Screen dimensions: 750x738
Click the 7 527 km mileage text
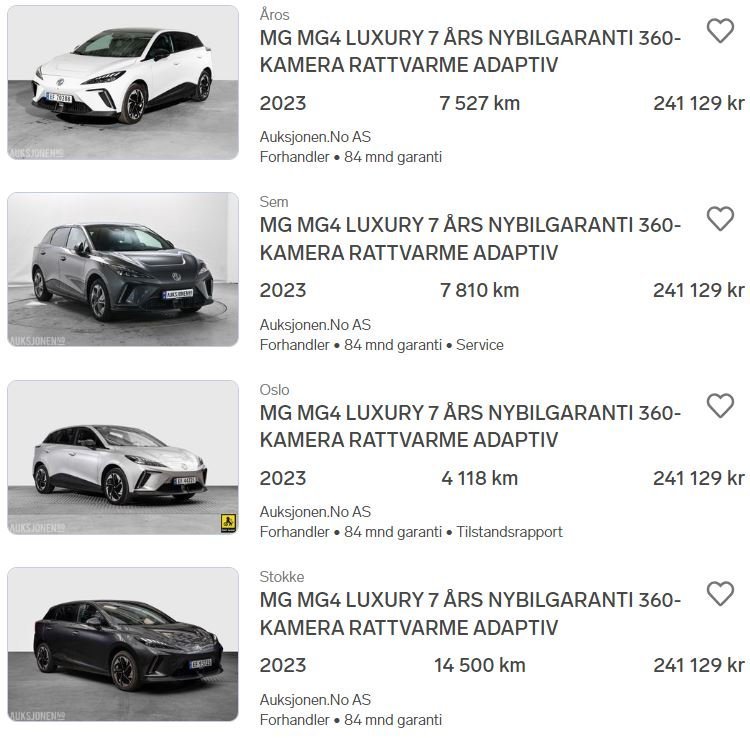click(479, 103)
